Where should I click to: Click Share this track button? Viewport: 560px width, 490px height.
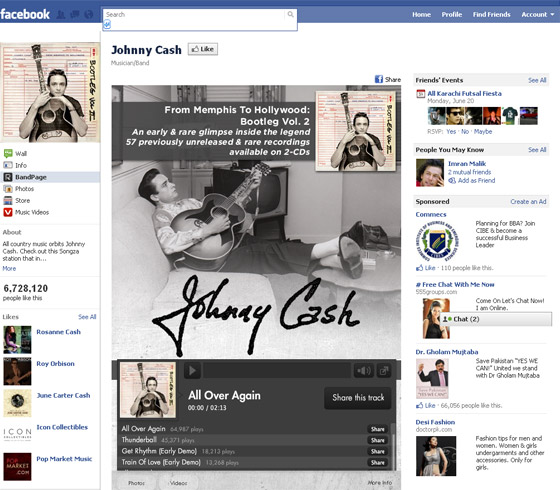(x=358, y=398)
